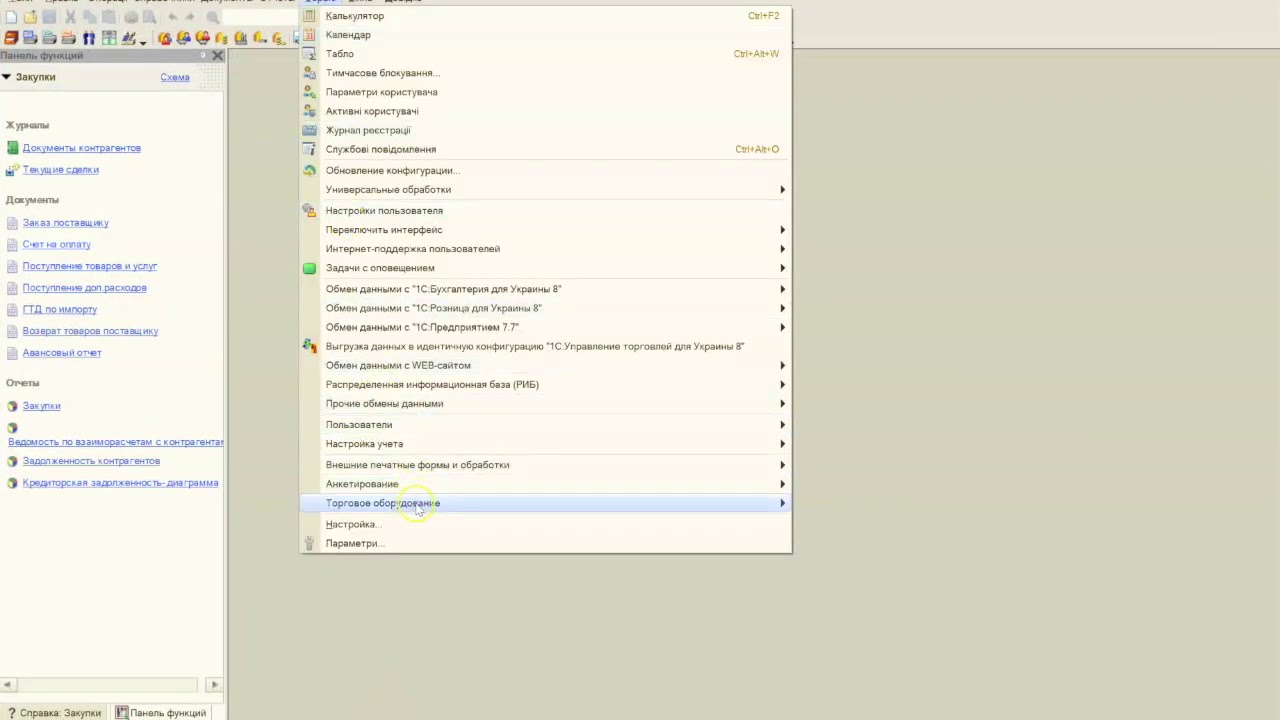The height and width of the screenshot is (720, 1280).
Task: Expand the Переключить интерфейс submenu arrow
Action: pos(782,230)
